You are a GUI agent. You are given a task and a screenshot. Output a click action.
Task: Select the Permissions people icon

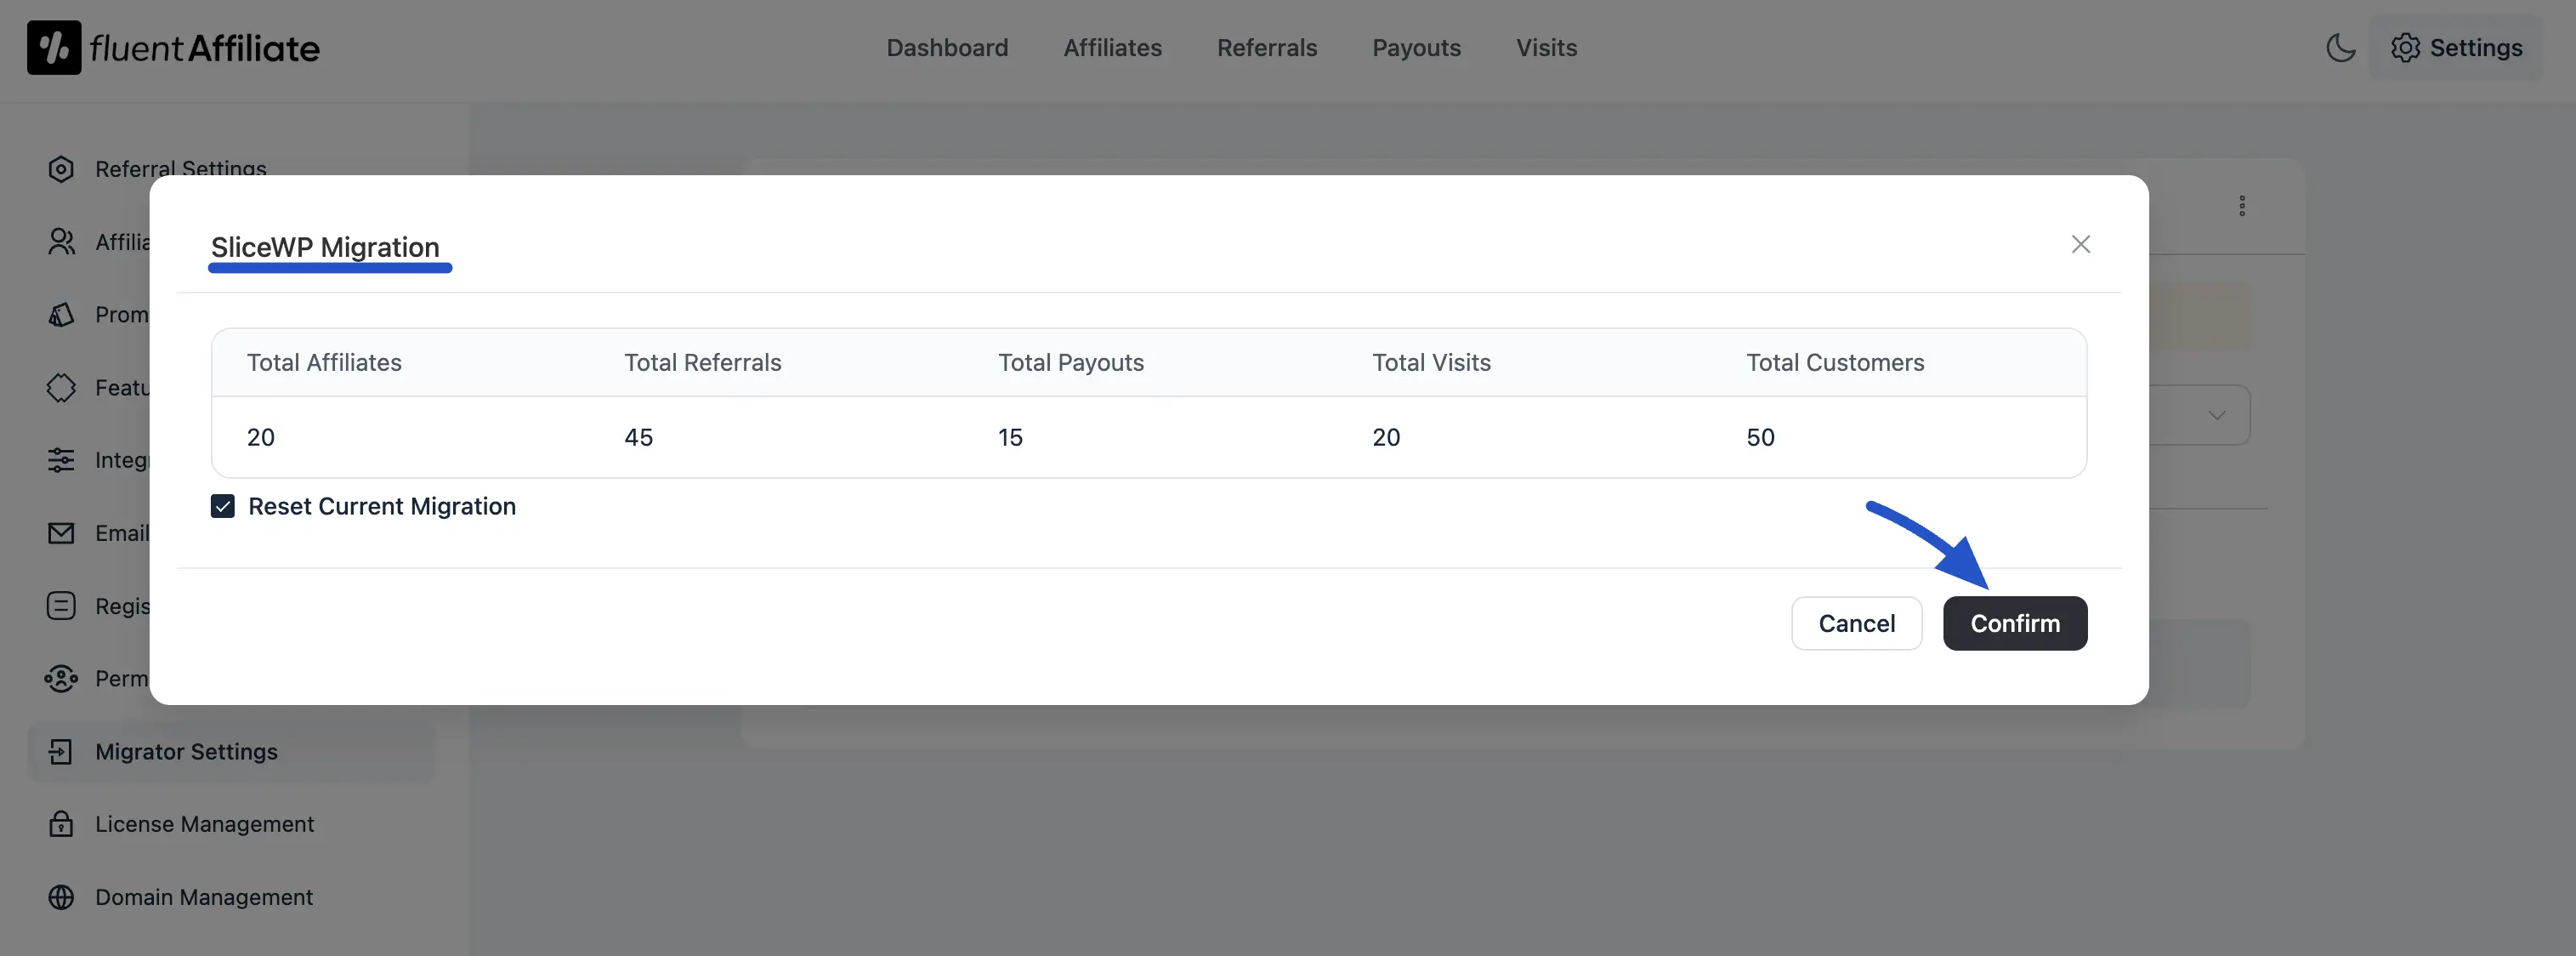click(x=61, y=678)
